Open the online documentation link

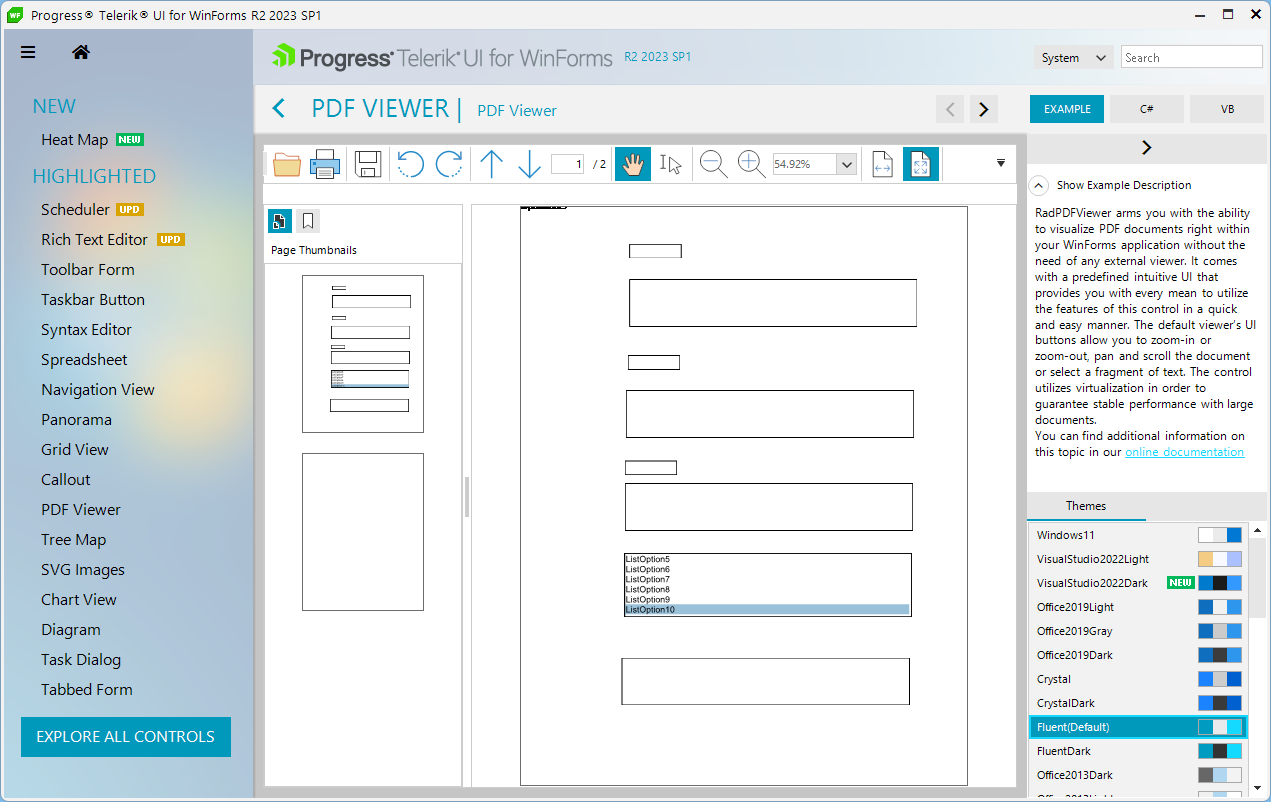click(1184, 452)
